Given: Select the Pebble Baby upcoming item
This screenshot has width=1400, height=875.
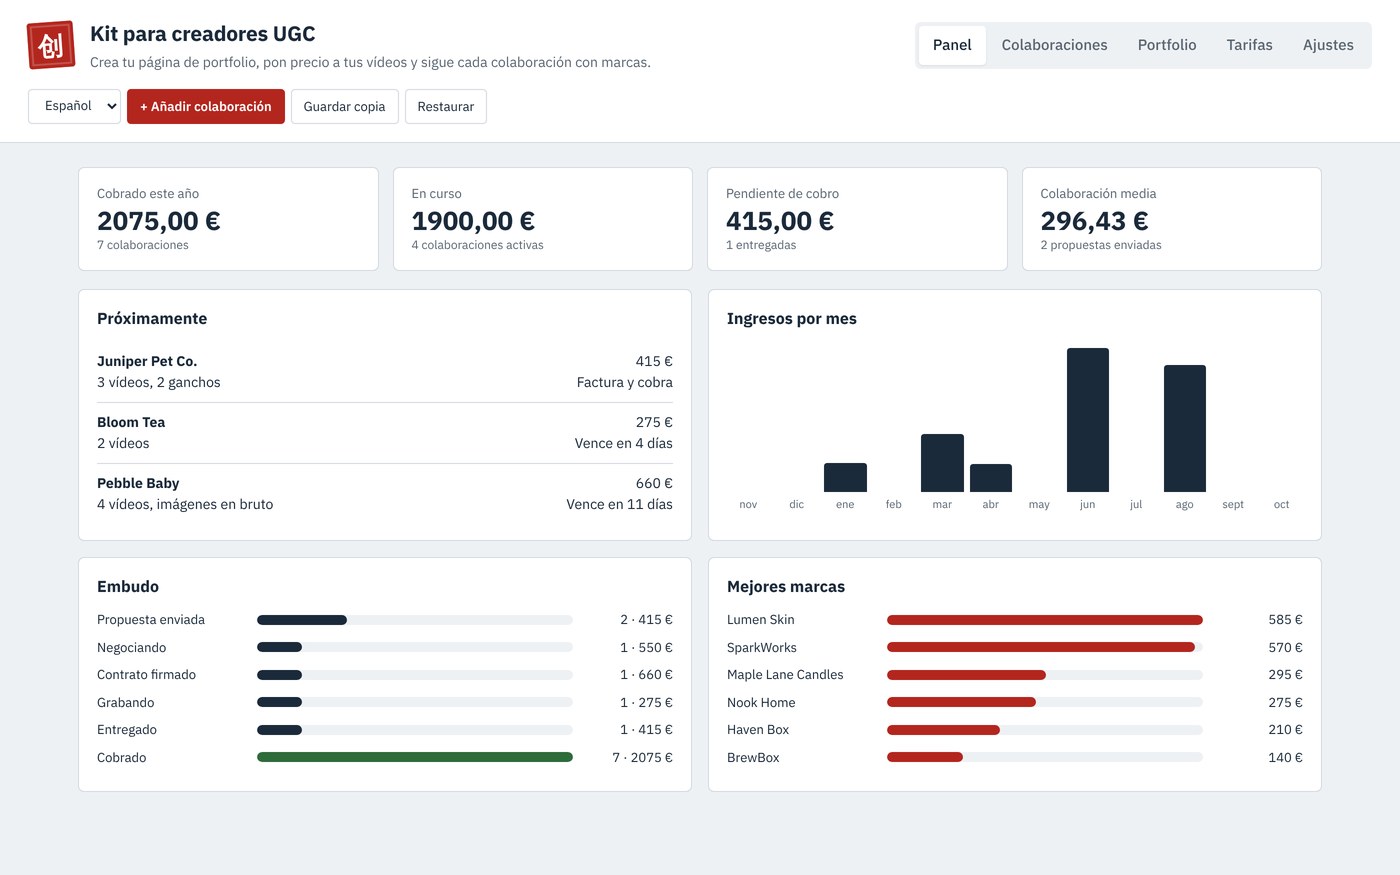Looking at the screenshot, I should [x=385, y=494].
